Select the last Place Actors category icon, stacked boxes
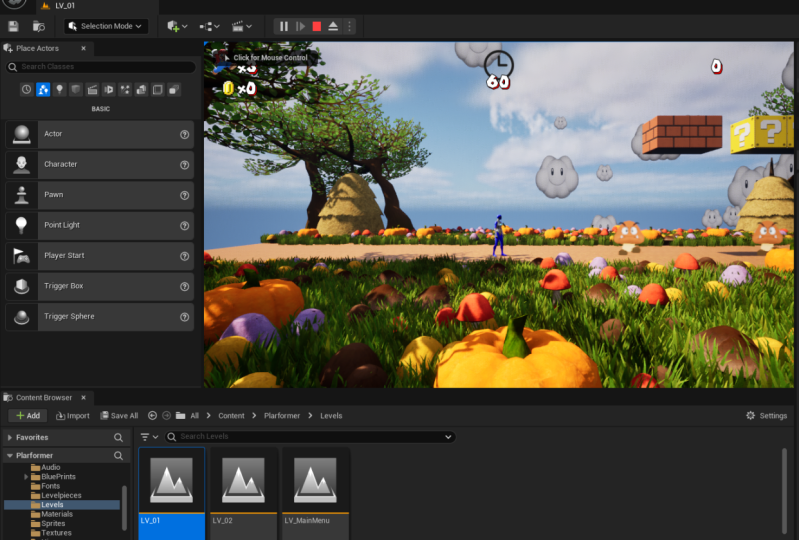The width and height of the screenshot is (799, 540). [x=174, y=90]
